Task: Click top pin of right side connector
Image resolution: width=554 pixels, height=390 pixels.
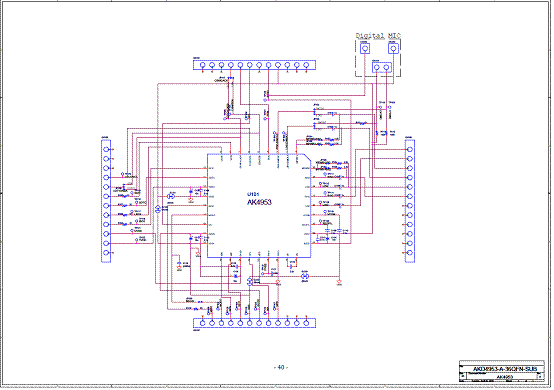Action: click(x=410, y=149)
